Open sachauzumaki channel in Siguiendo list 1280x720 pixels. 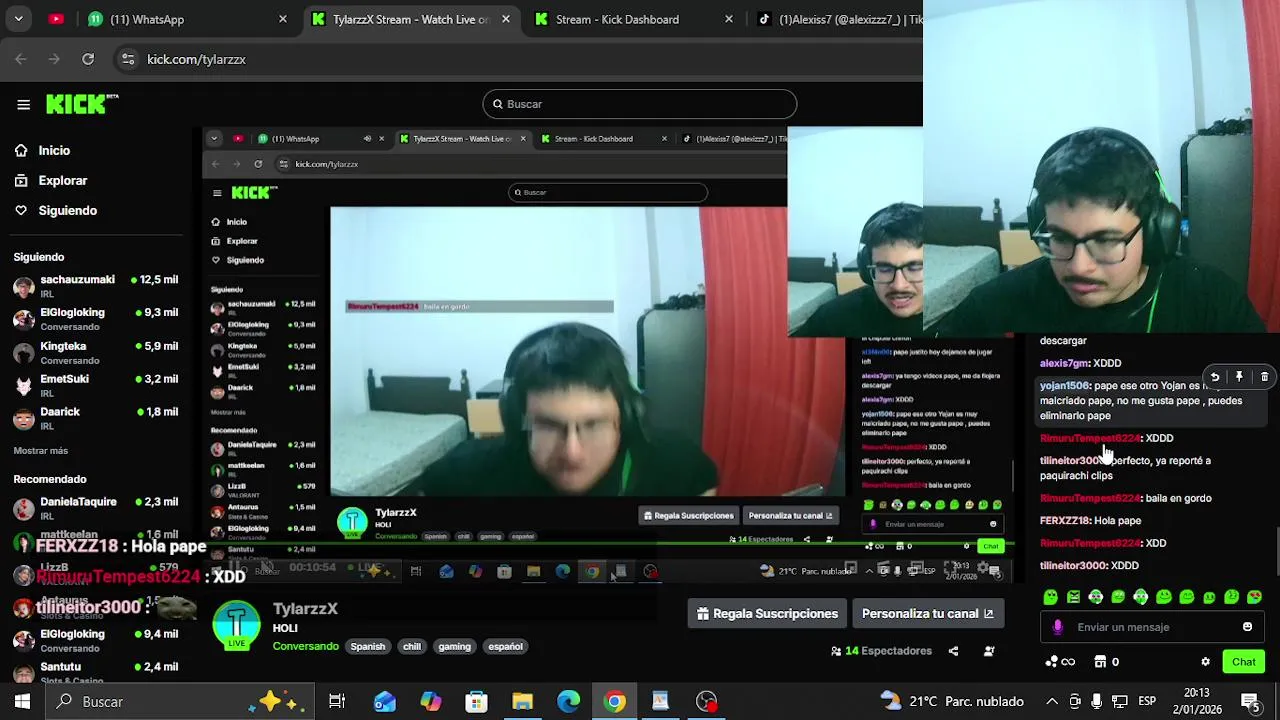pos(96,286)
